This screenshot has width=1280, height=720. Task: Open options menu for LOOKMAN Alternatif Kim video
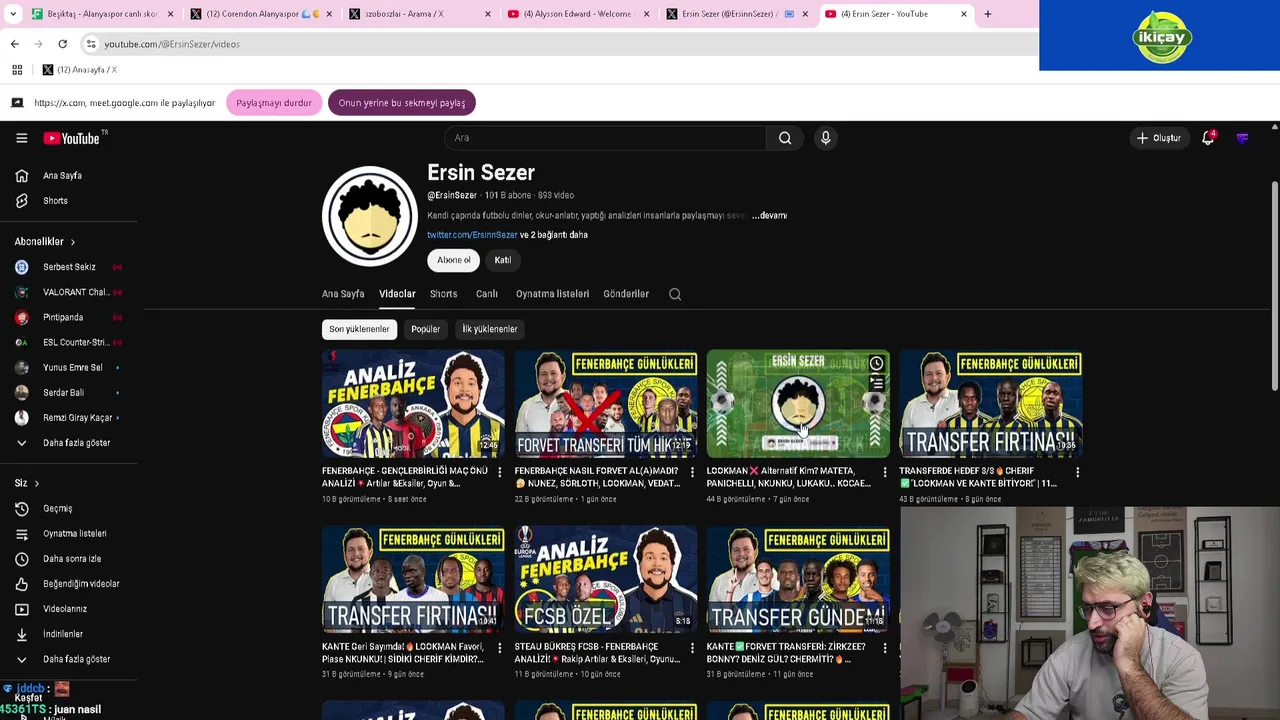884,472
